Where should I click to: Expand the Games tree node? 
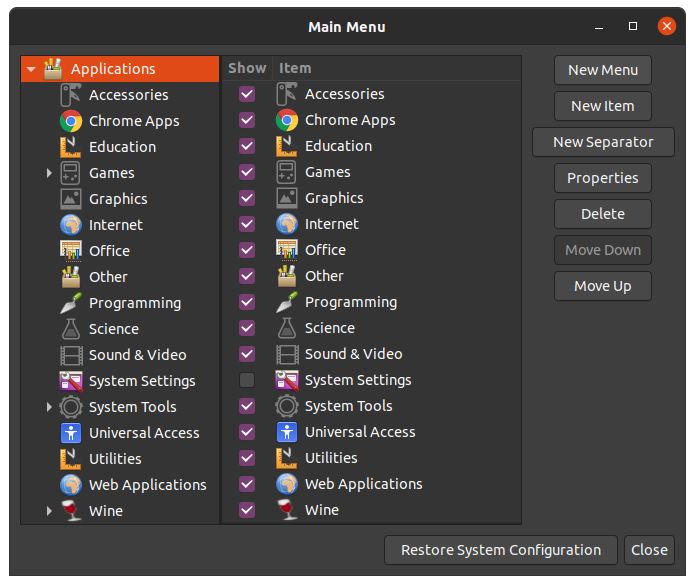[49, 173]
